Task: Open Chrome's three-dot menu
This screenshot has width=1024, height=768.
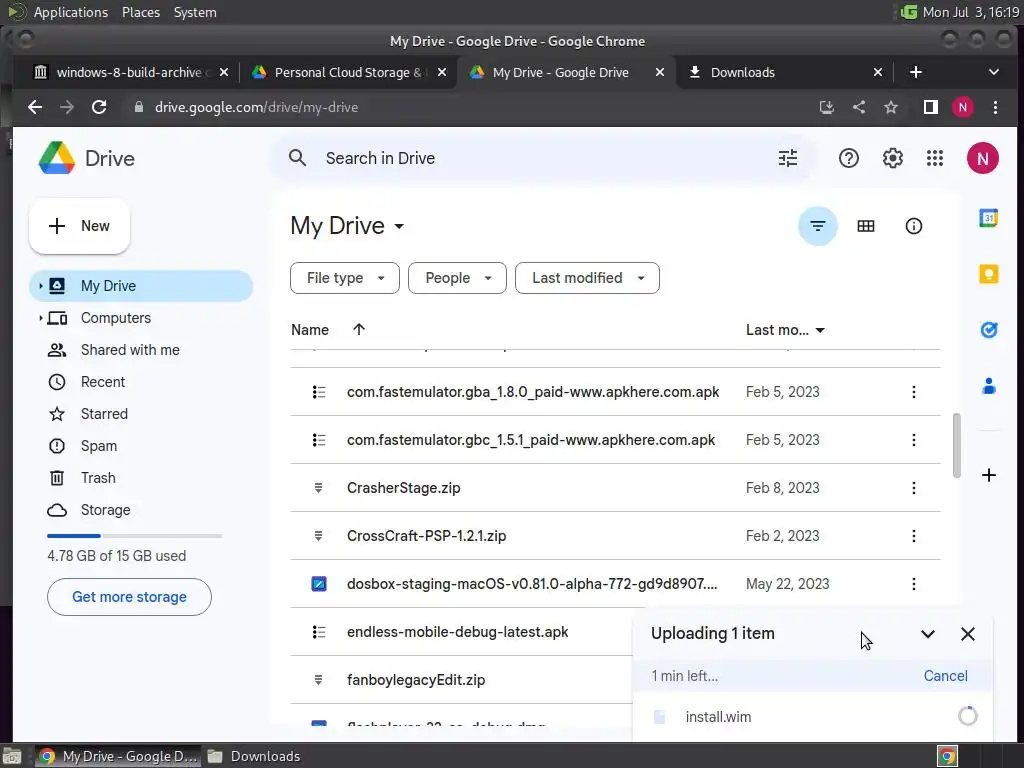Action: click(x=995, y=107)
